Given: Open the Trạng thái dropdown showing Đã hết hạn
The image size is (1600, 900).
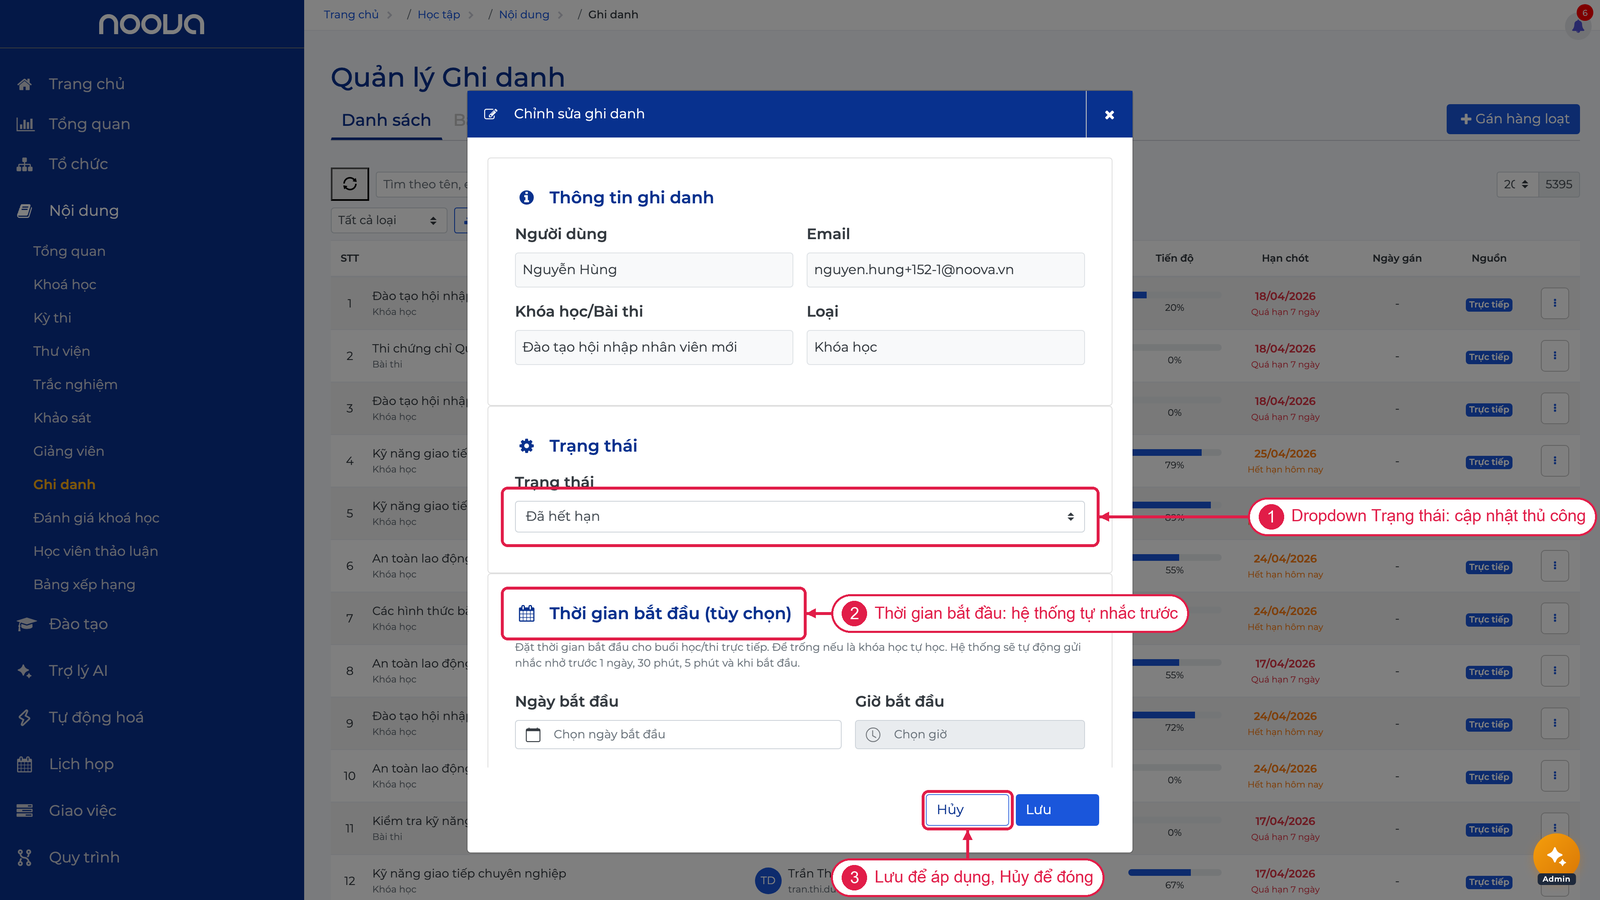Looking at the screenshot, I should point(800,516).
